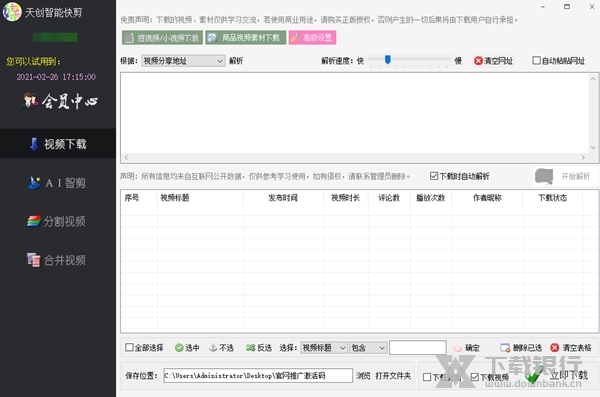Close the application window
The height and width of the screenshot is (397, 600).
pyautogui.click(x=592, y=7)
